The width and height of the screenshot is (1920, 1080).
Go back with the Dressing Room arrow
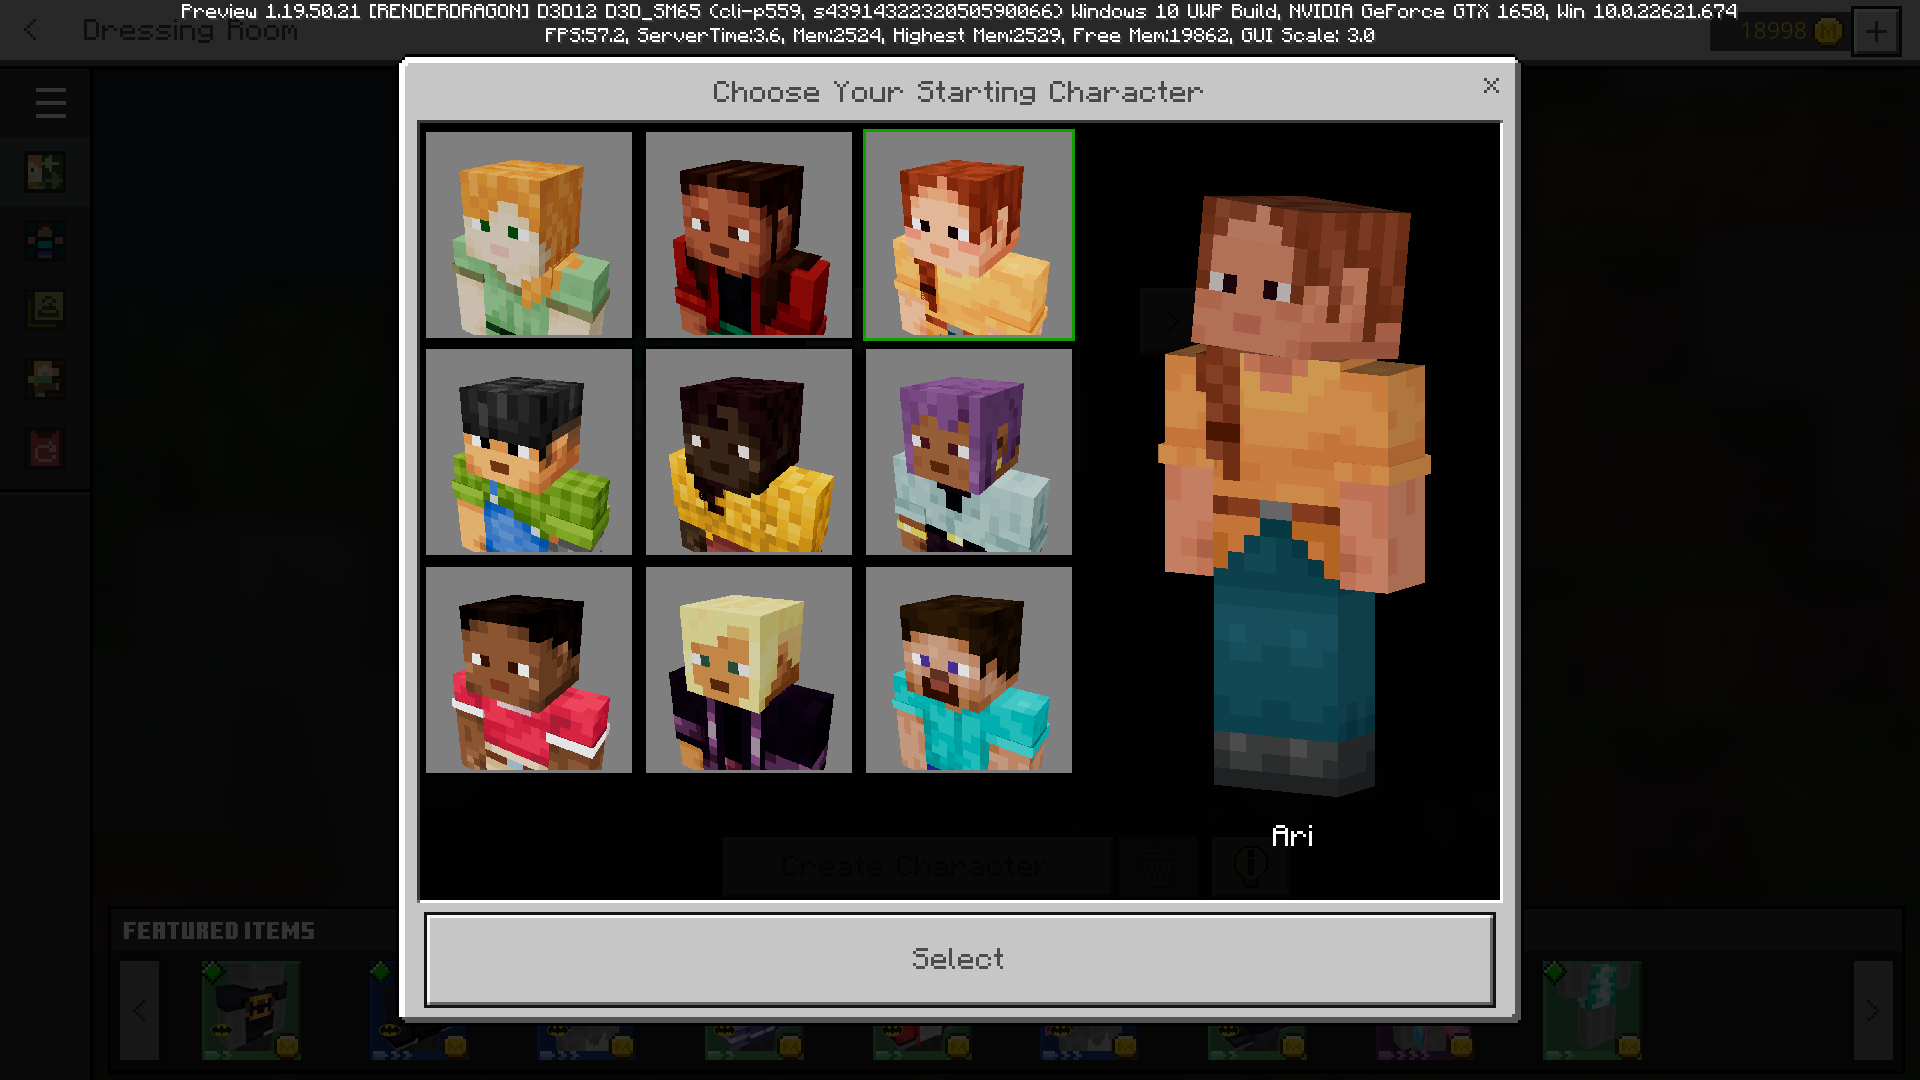(x=31, y=31)
